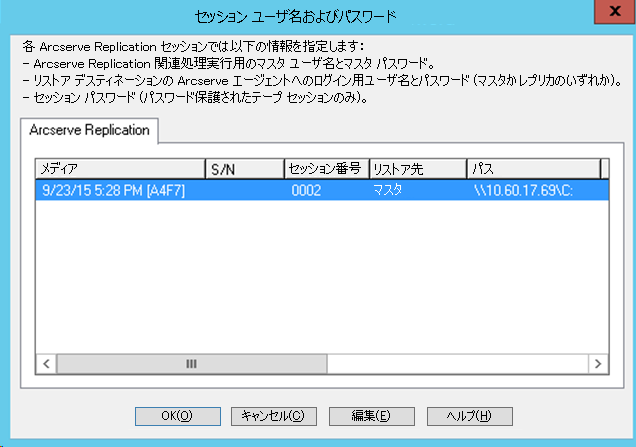
Task: Click session number 0002 cell
Action: click(x=306, y=190)
